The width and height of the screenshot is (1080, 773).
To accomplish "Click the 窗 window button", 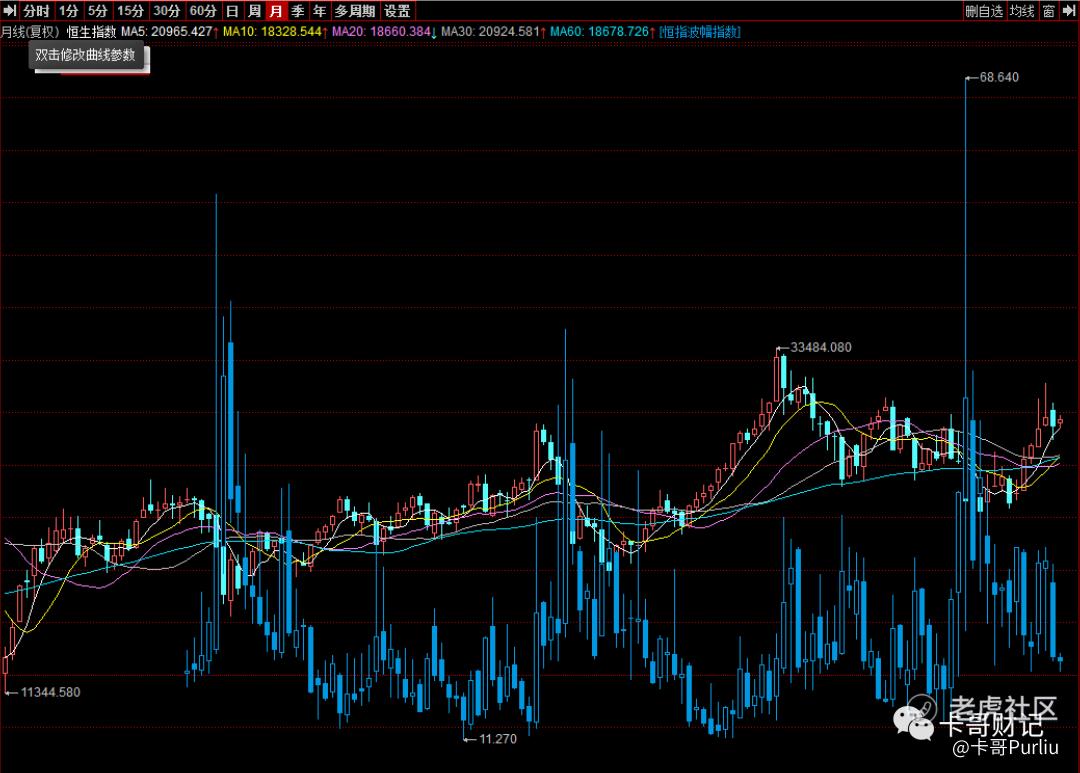I will coord(1048,10).
